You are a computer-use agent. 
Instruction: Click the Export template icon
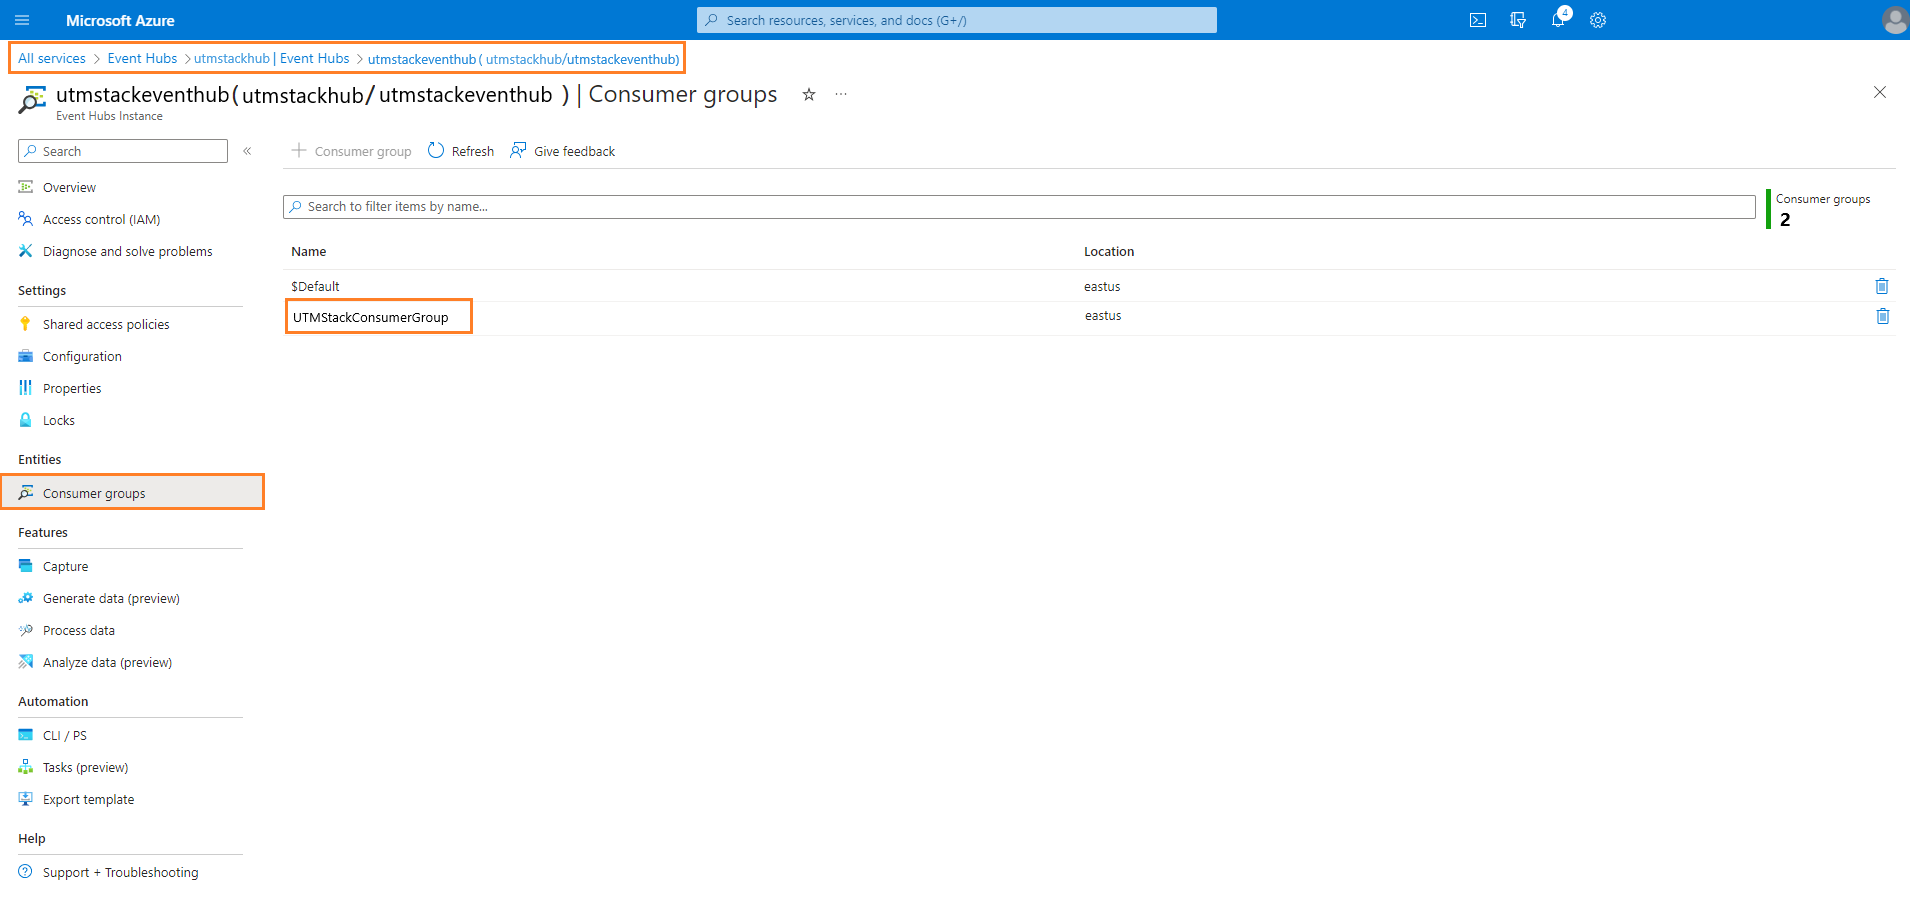[x=26, y=799]
